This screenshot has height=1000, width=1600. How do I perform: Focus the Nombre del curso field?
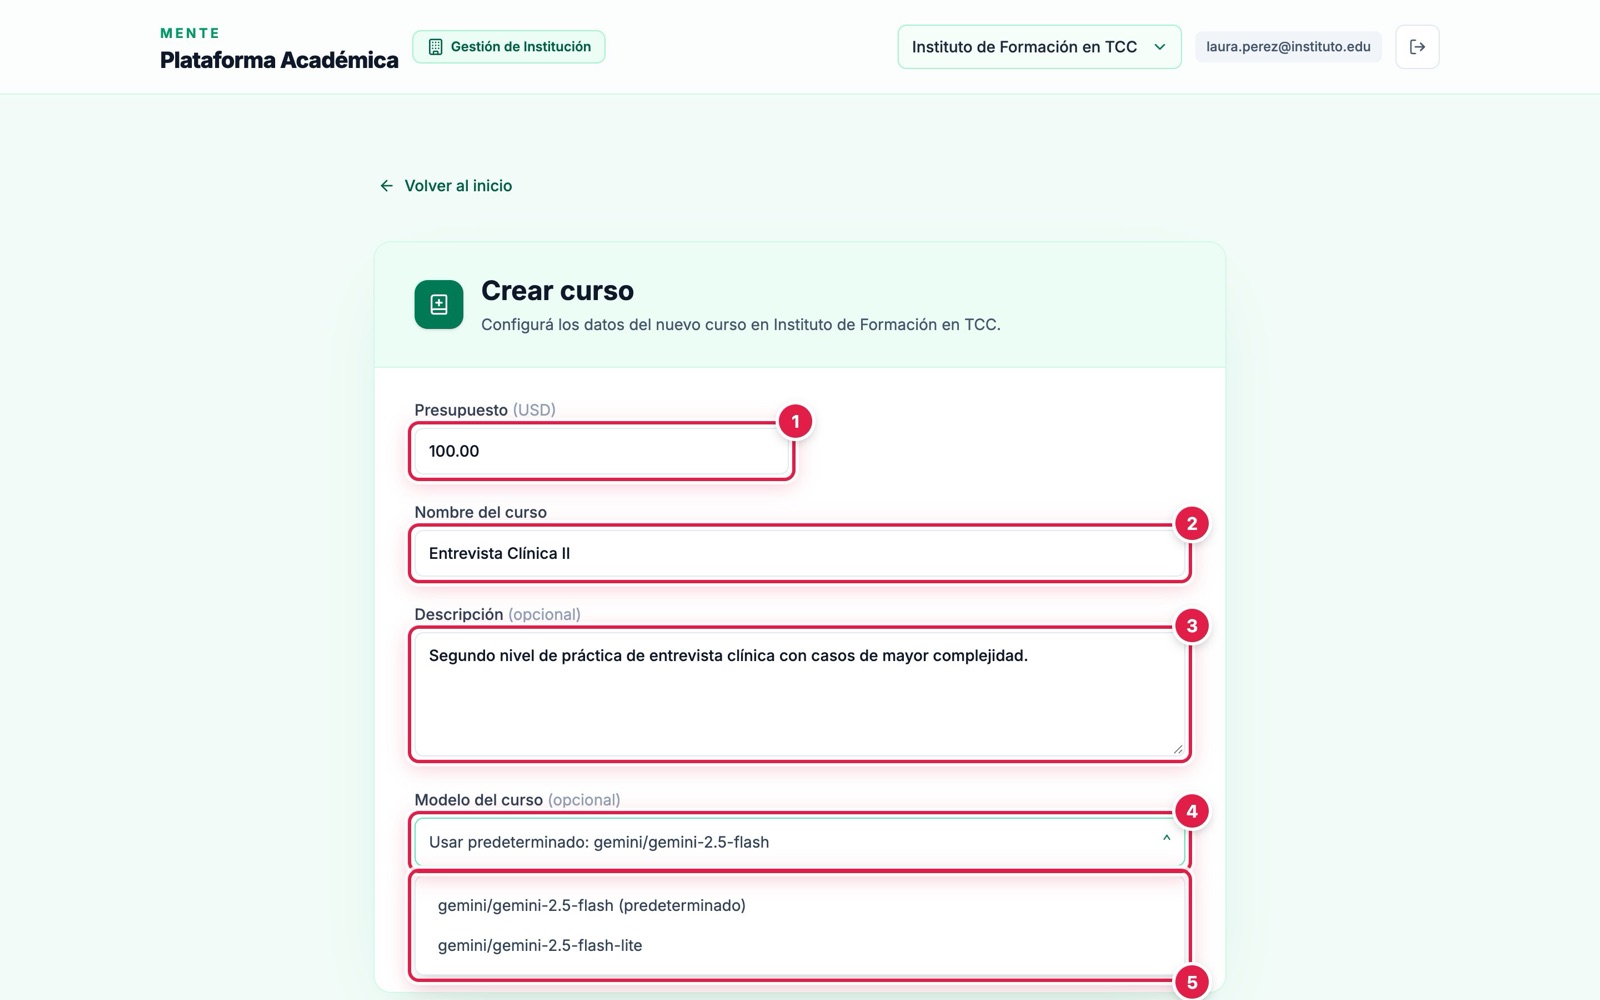tap(800, 553)
